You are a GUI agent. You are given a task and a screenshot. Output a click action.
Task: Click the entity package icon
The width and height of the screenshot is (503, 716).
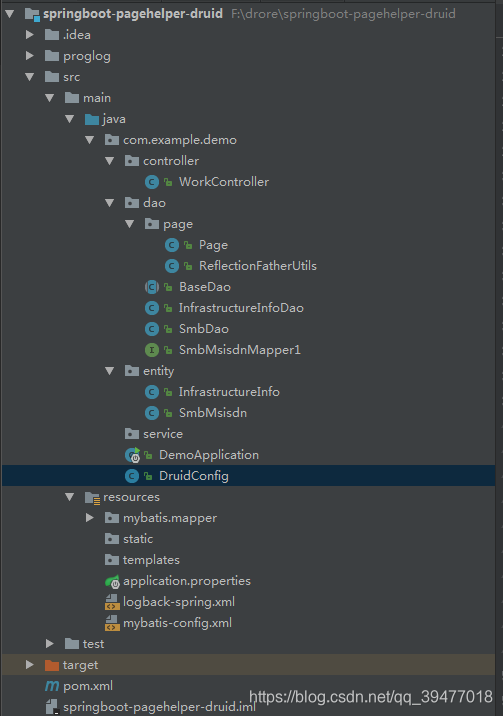(132, 371)
